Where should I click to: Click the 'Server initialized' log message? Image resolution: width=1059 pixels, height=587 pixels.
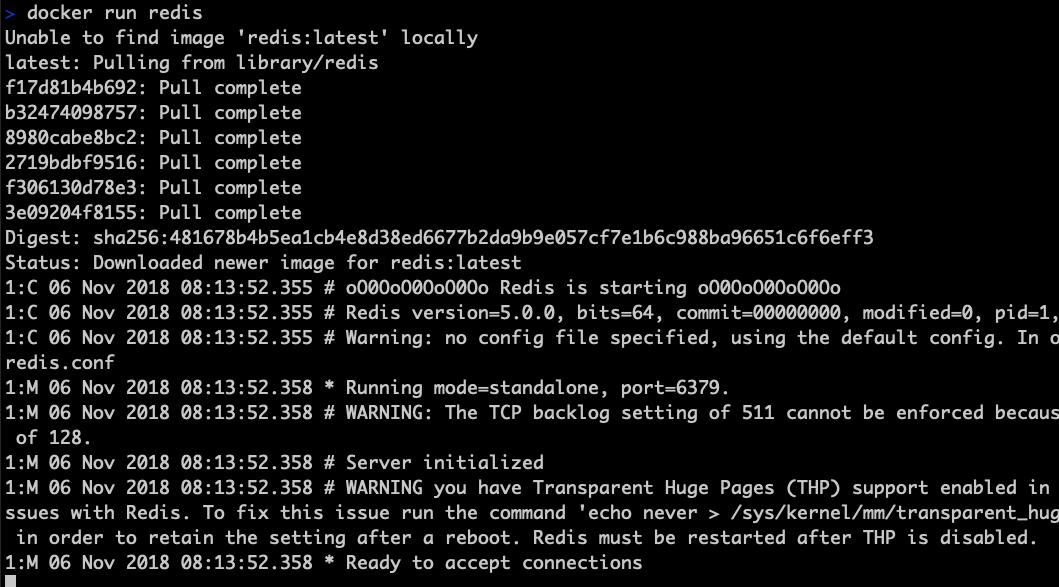[444, 463]
